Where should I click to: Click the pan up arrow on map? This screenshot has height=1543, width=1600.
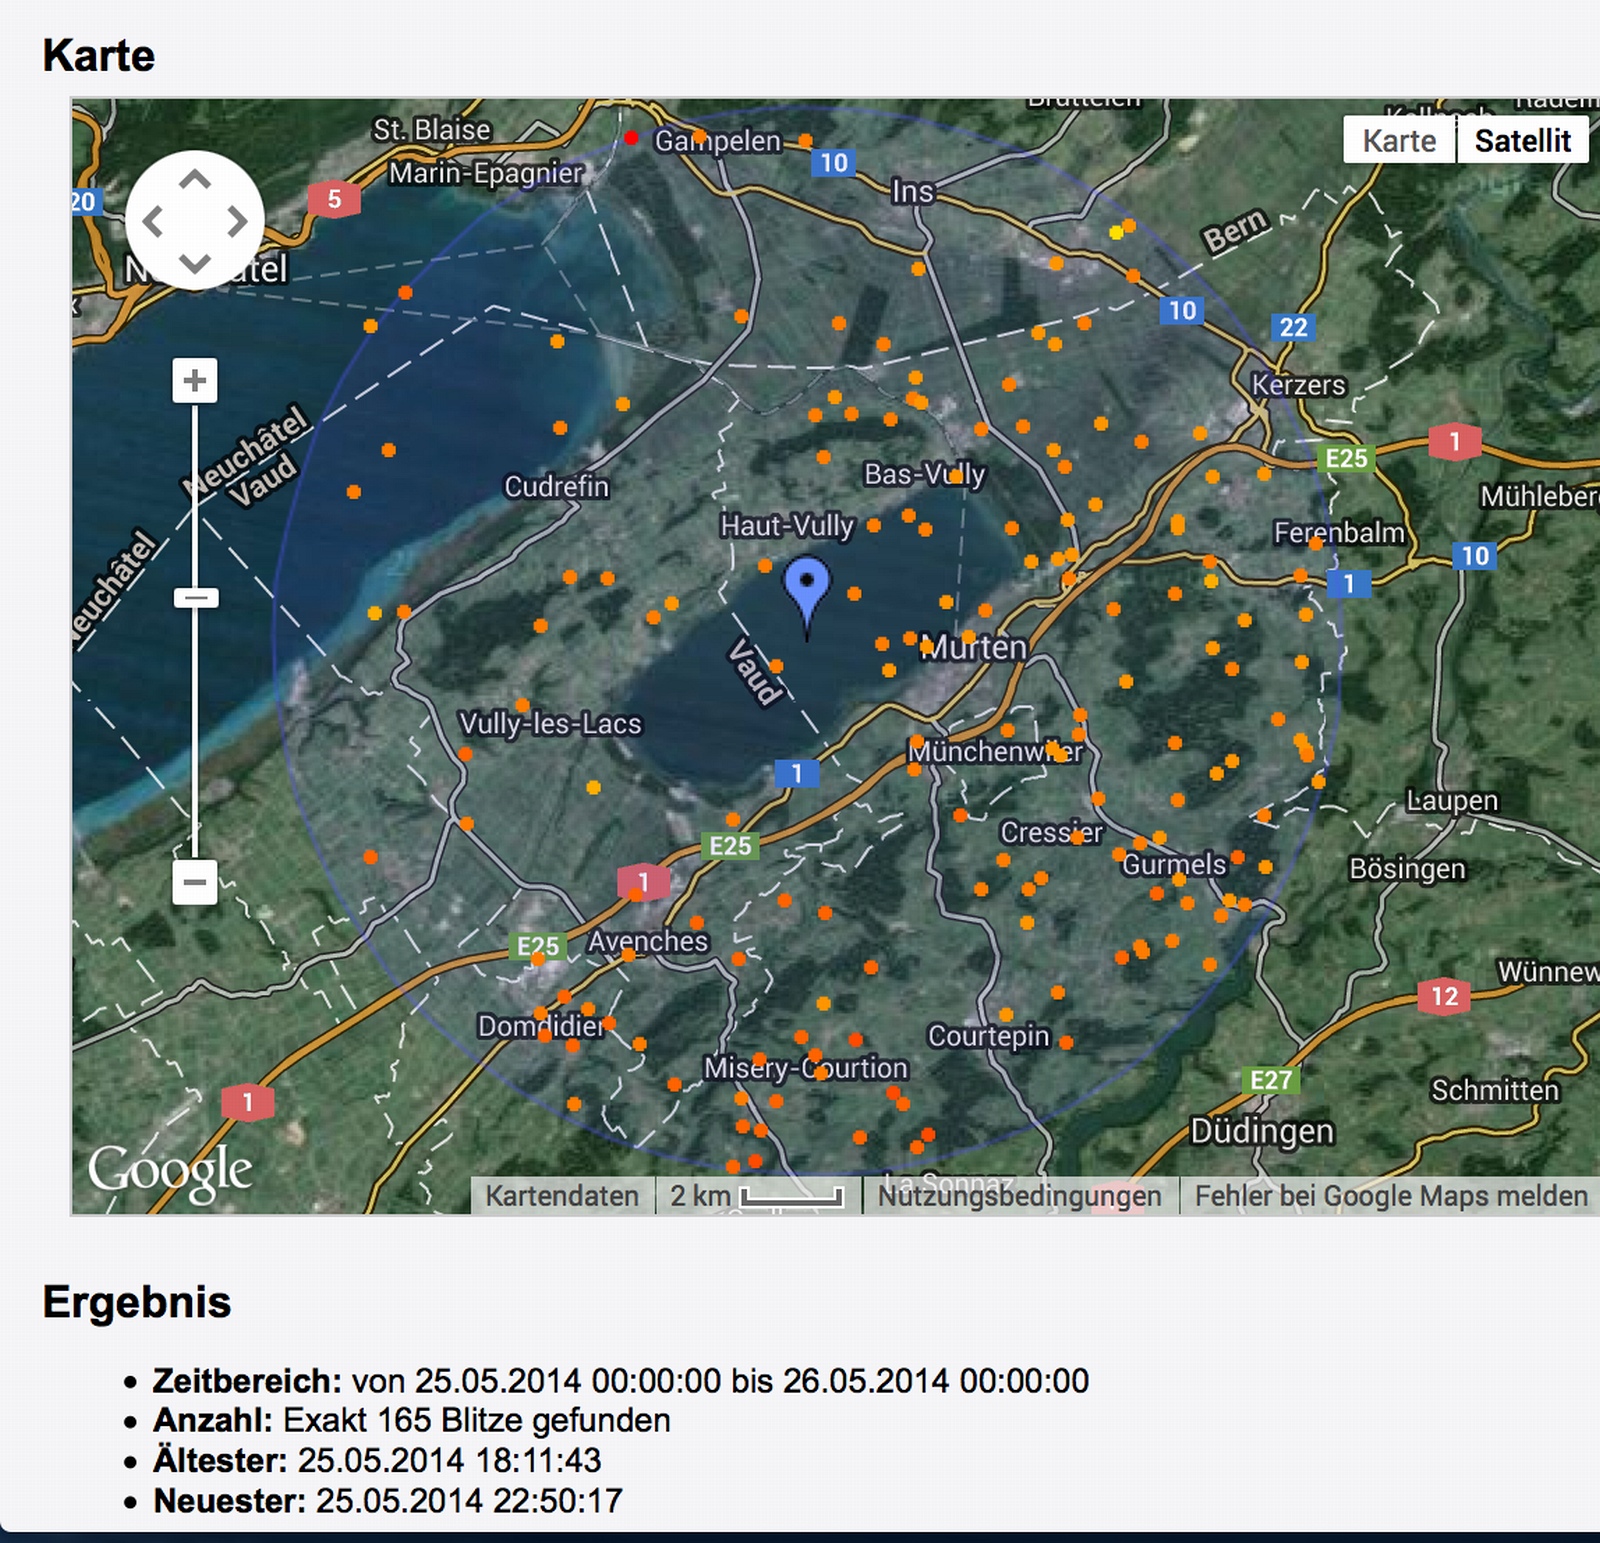[195, 180]
